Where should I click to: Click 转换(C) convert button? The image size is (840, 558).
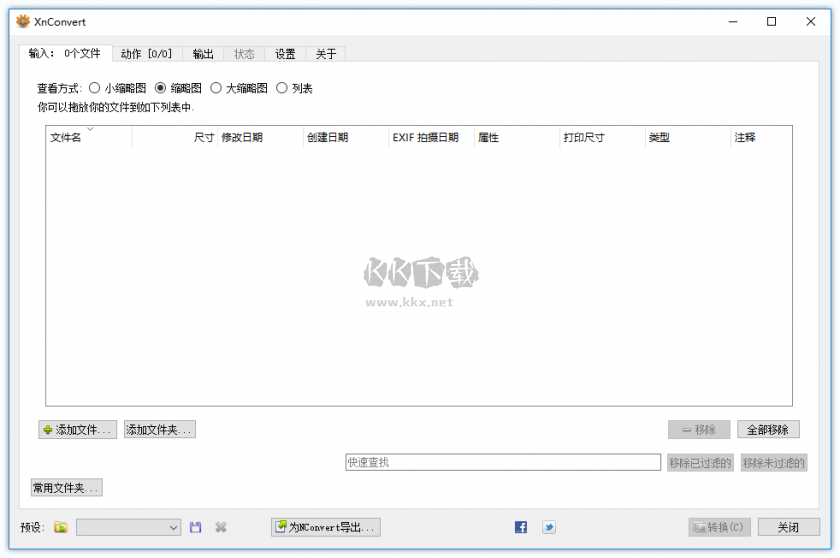[719, 527]
